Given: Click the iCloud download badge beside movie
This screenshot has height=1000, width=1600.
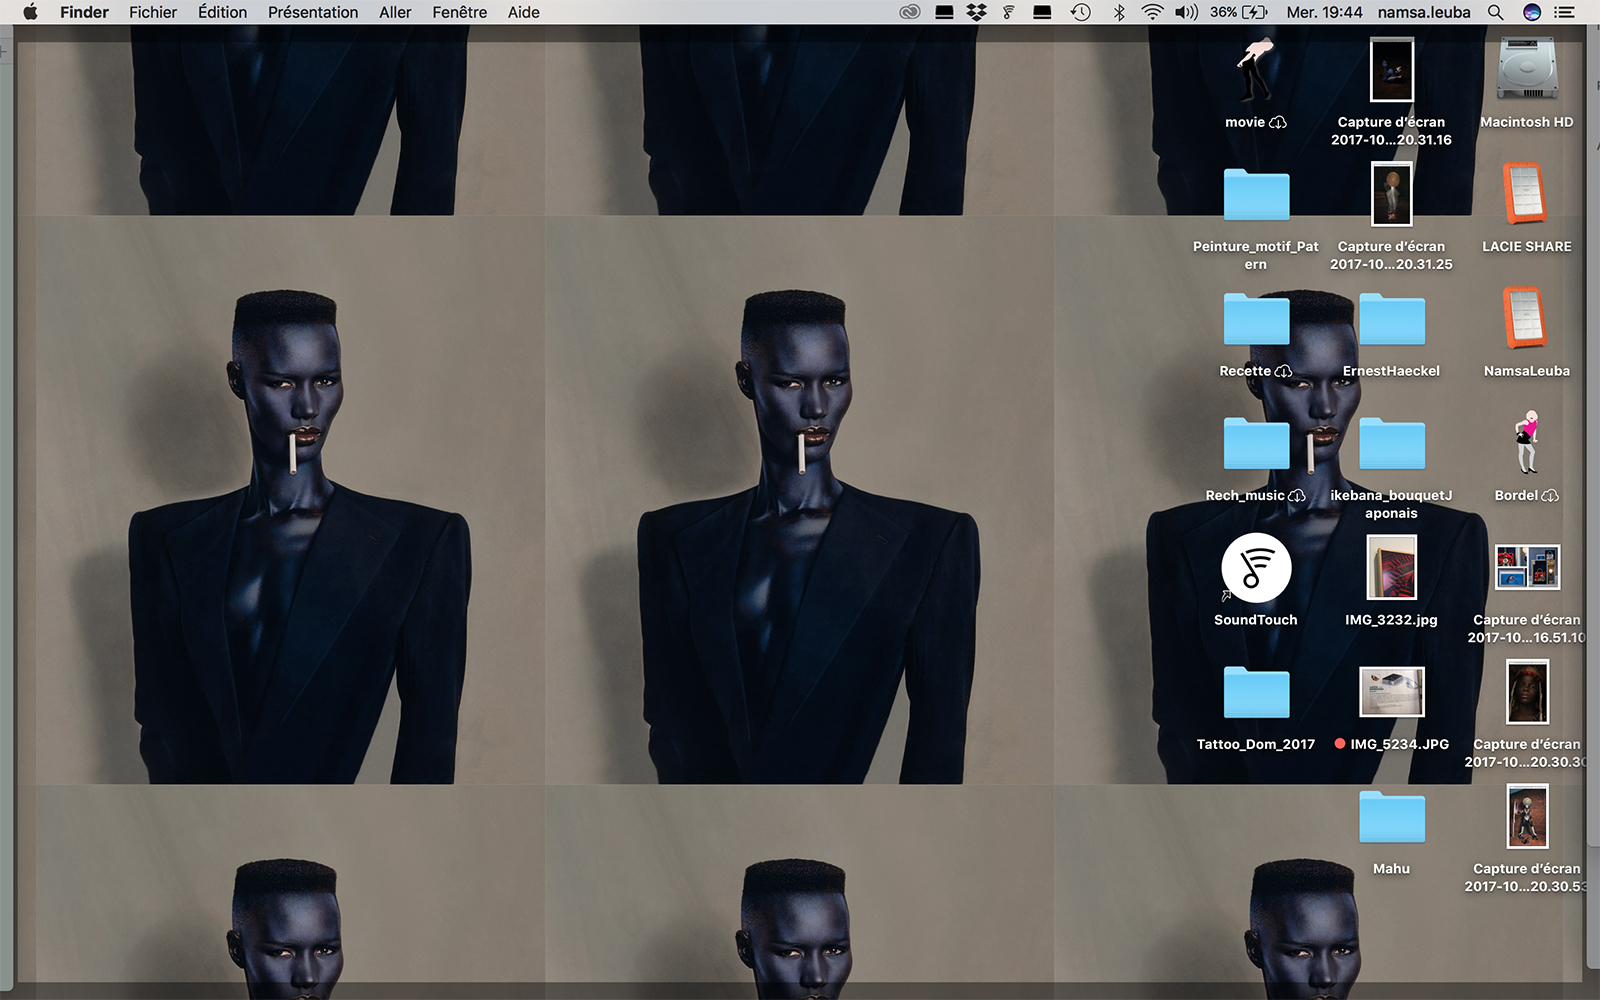Looking at the screenshot, I should (1278, 122).
